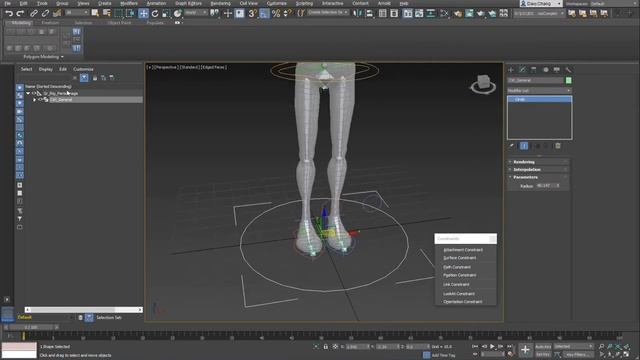Toggle the Percent Snap icon
The image size is (640, 360).
pos(276,13)
